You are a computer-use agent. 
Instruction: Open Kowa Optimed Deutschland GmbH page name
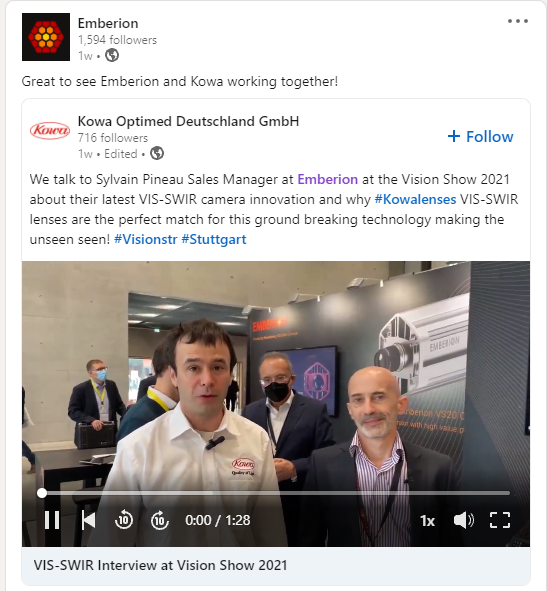click(x=188, y=121)
